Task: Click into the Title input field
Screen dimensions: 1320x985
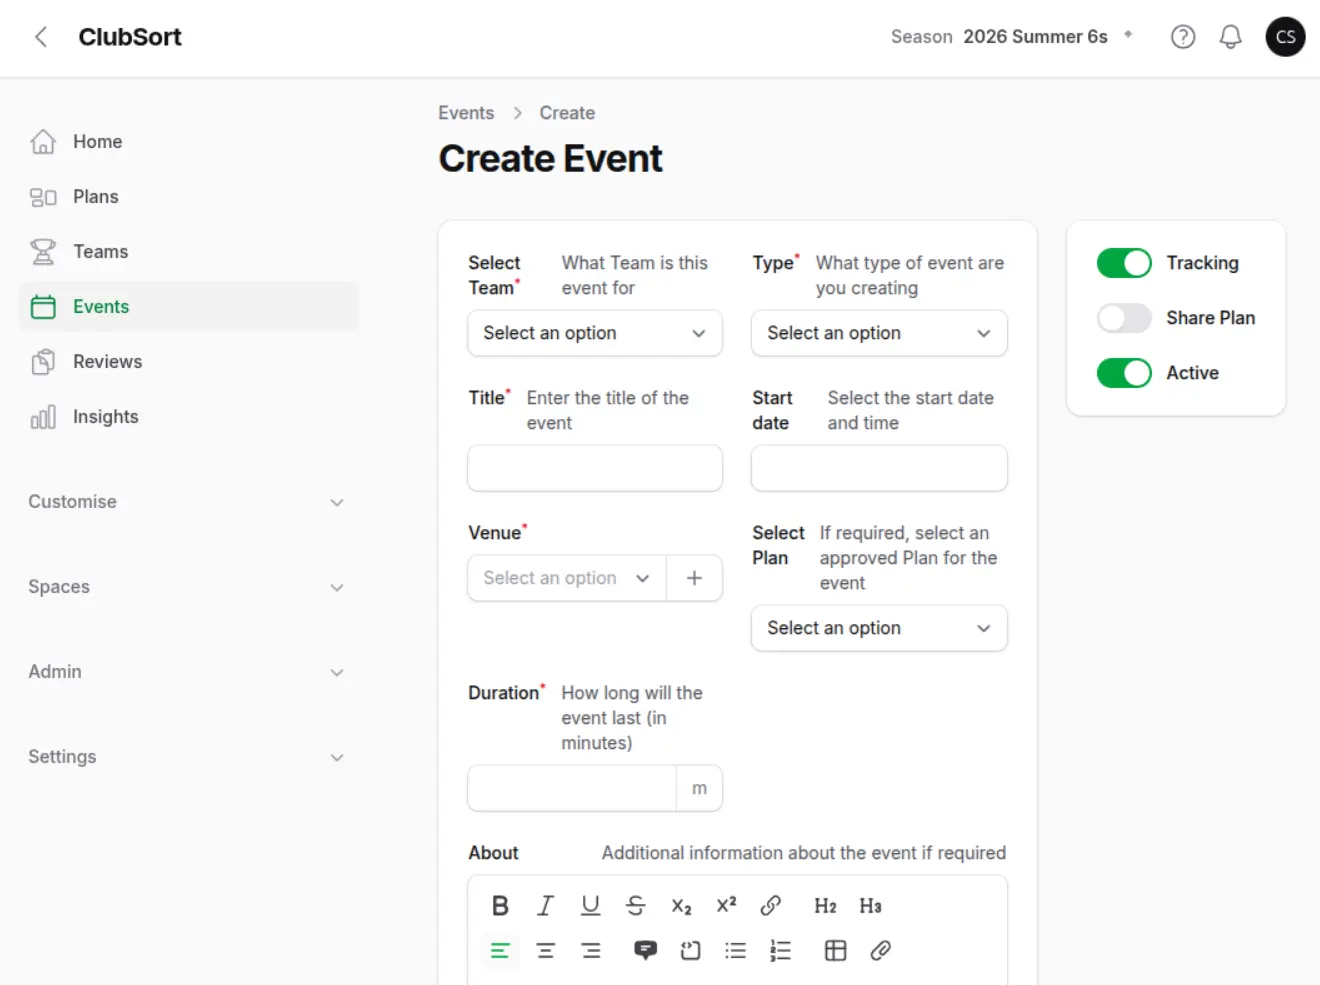Action: tap(595, 468)
